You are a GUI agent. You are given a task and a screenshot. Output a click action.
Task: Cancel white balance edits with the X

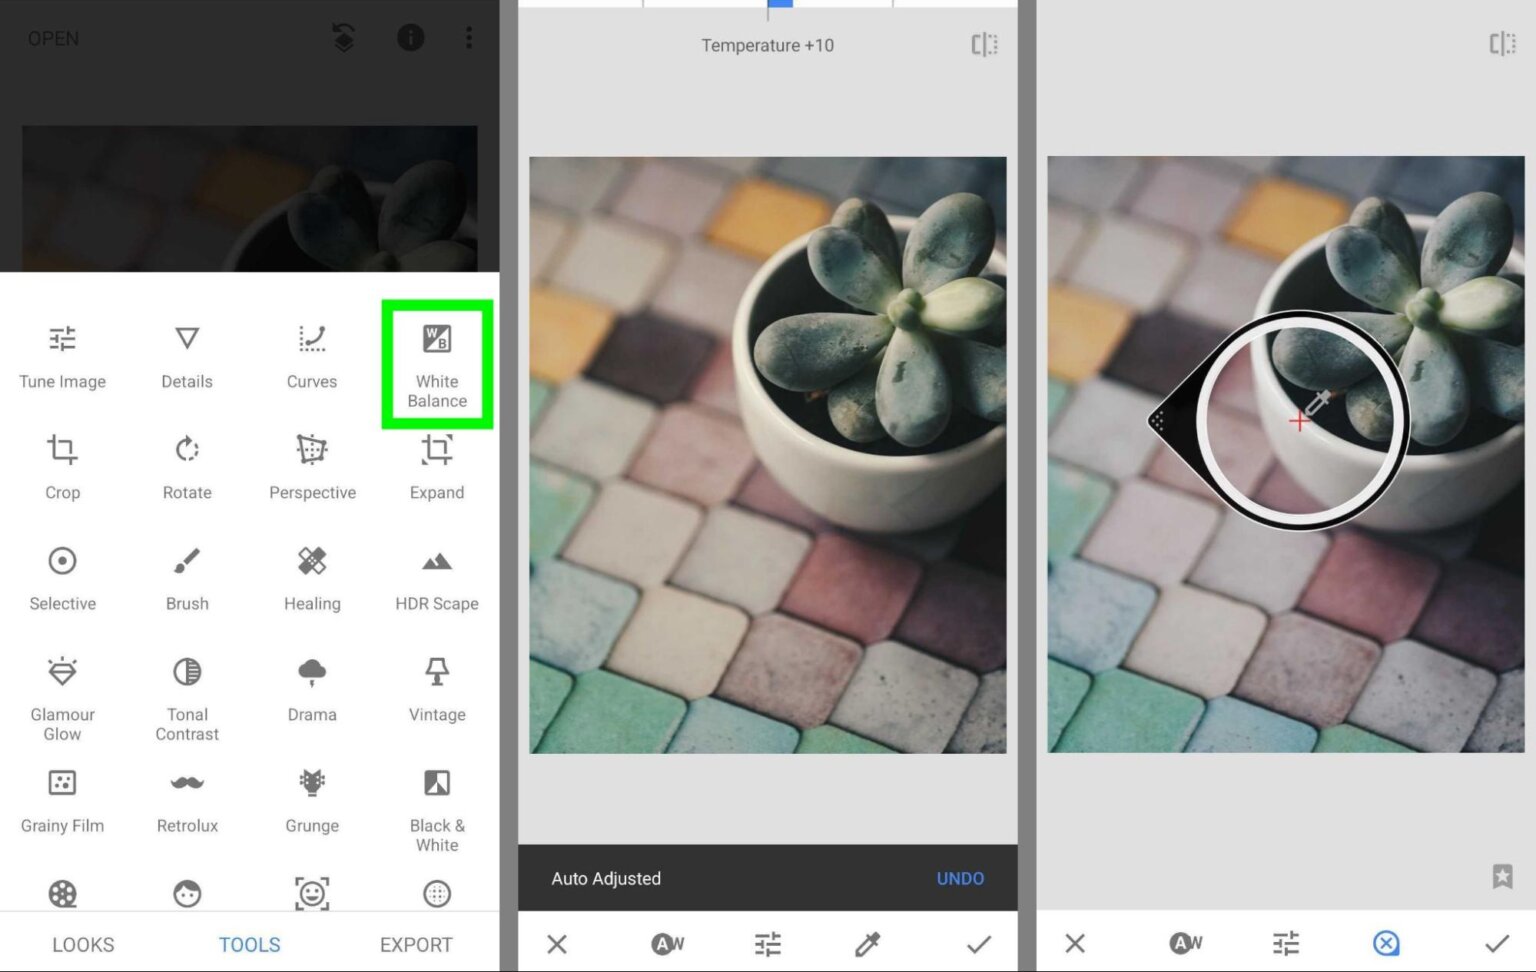[557, 943]
